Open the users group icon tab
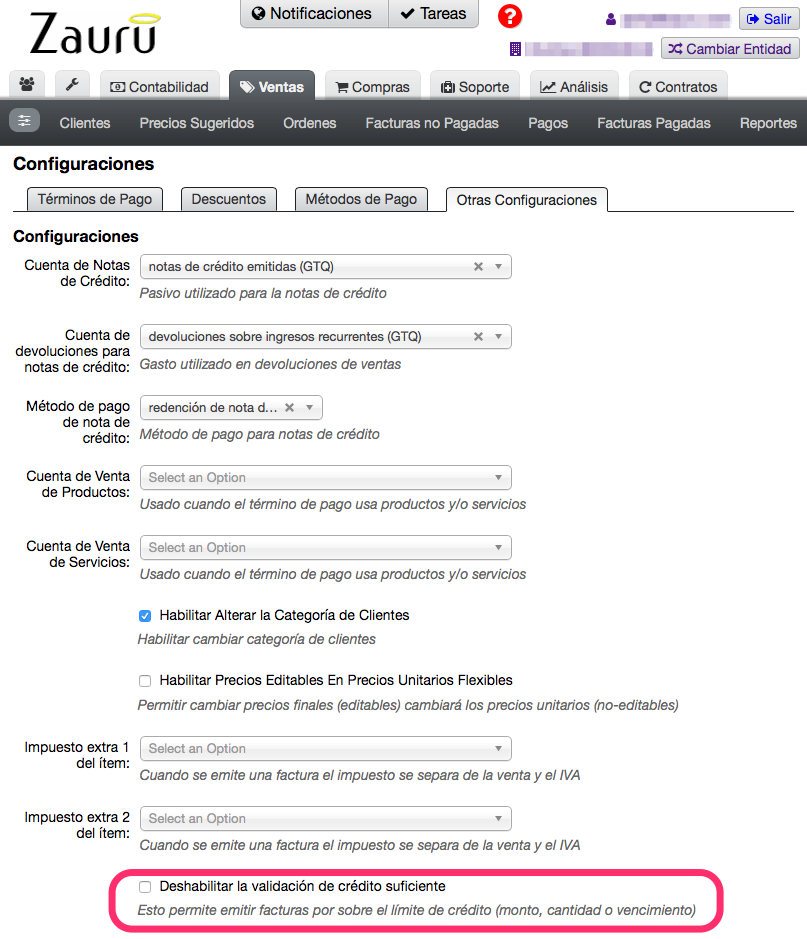Image resolution: width=807 pixels, height=939 pixels. pyautogui.click(x=27, y=85)
